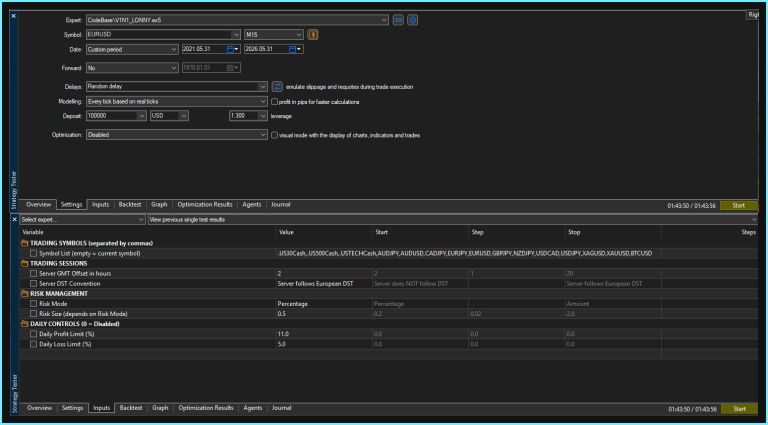Open View previous single test results dropdown
This screenshot has height=425, width=768.
pyautogui.click(x=453, y=220)
